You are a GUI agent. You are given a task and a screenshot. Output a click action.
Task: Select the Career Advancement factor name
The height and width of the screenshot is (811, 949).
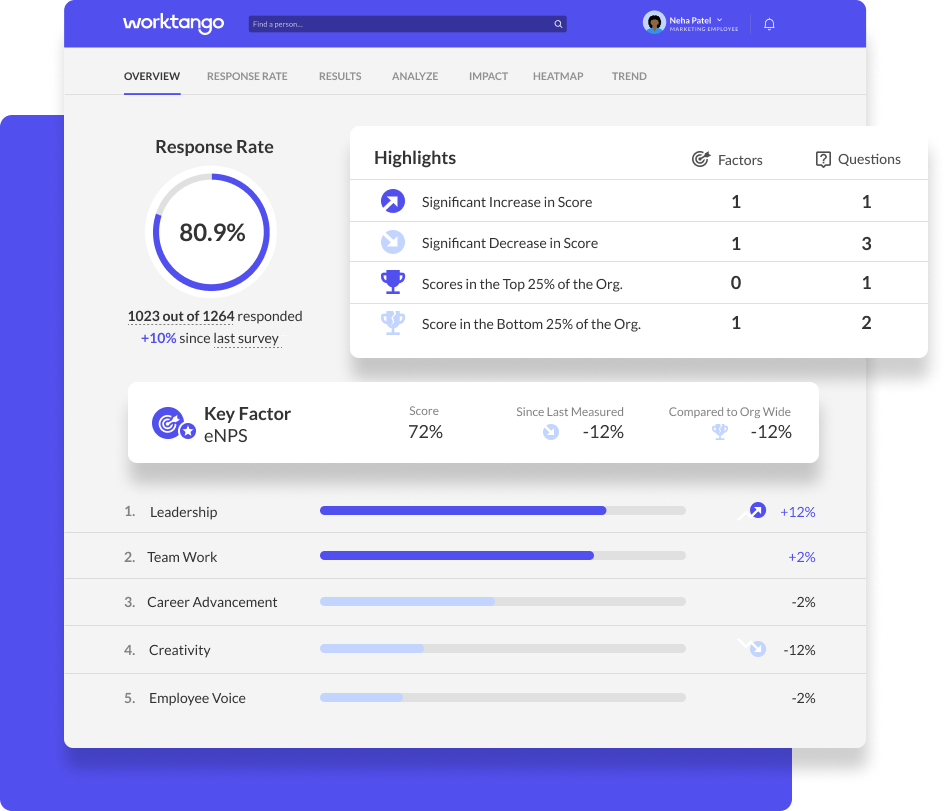(212, 602)
